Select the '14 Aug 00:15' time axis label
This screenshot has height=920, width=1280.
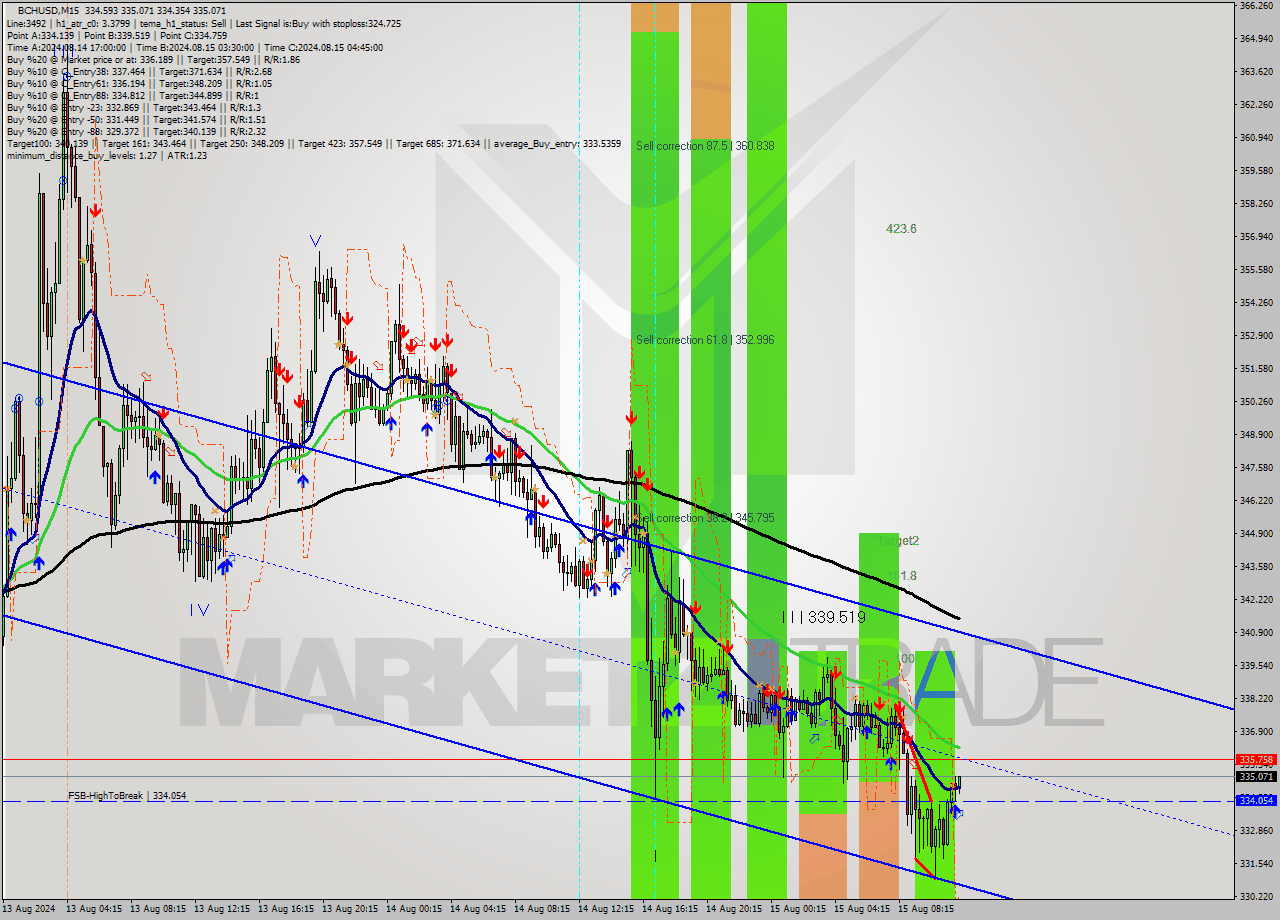click(x=414, y=910)
